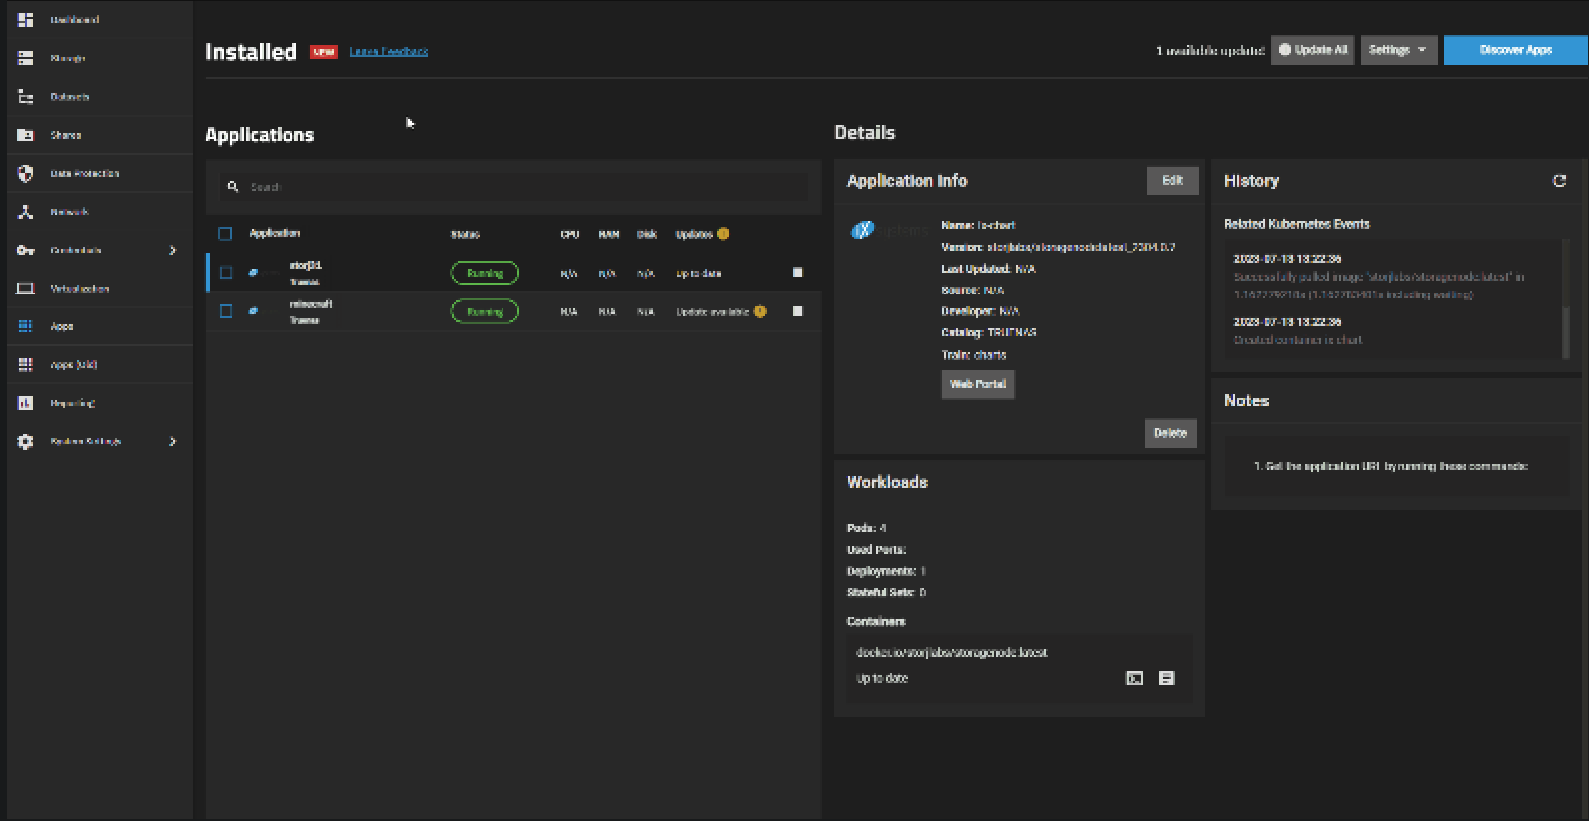
Task: View container logs icon in Workloads
Action: point(1166,678)
